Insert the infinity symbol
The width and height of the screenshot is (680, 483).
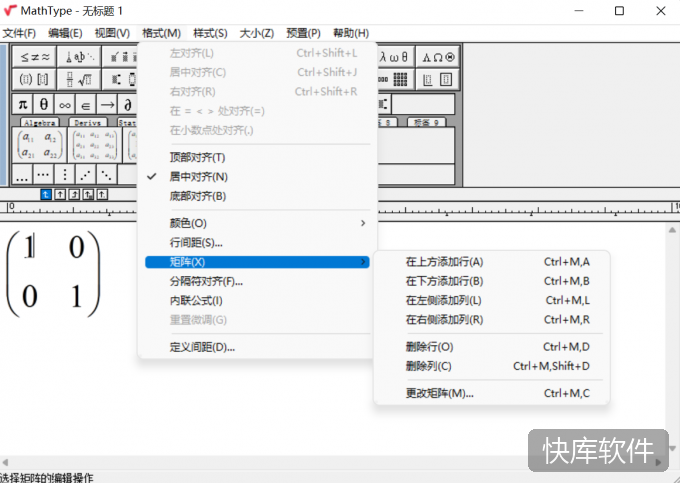pyautogui.click(x=65, y=104)
